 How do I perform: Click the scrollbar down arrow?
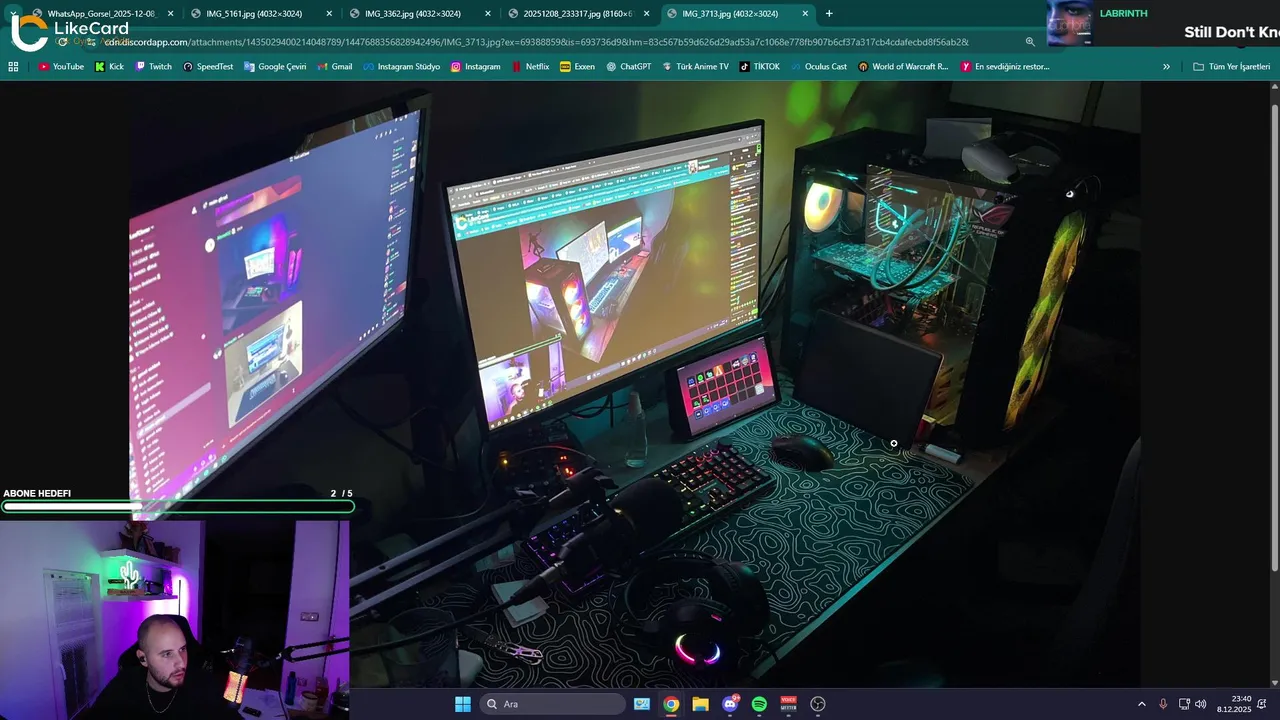(x=1274, y=684)
